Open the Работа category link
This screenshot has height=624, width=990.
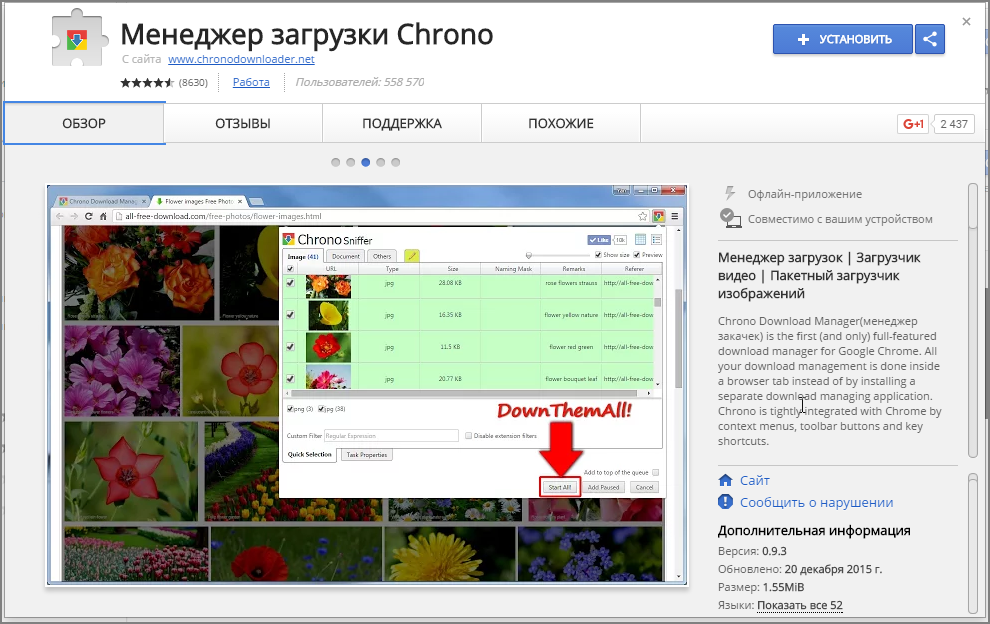pyautogui.click(x=251, y=82)
